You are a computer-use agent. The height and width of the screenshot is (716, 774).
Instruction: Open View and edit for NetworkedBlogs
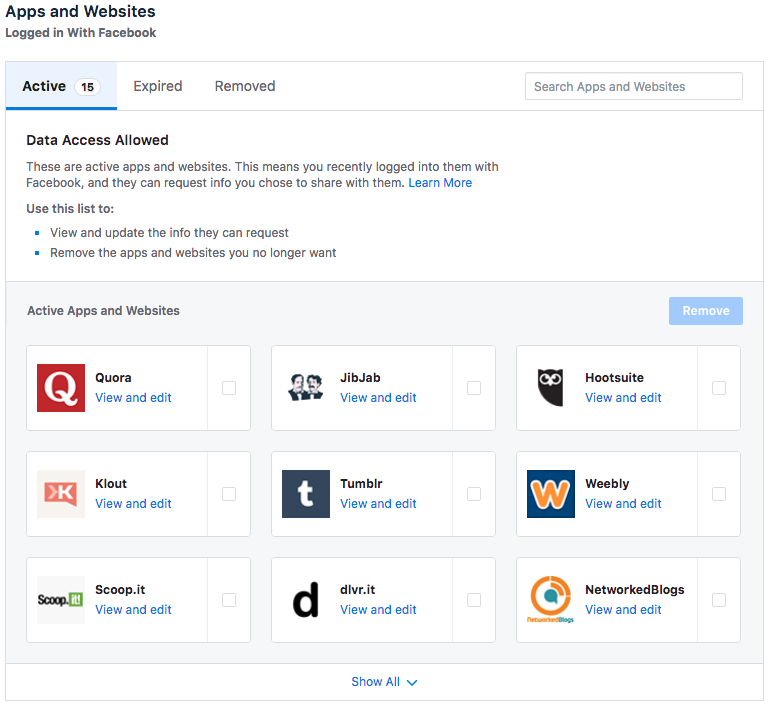(623, 610)
